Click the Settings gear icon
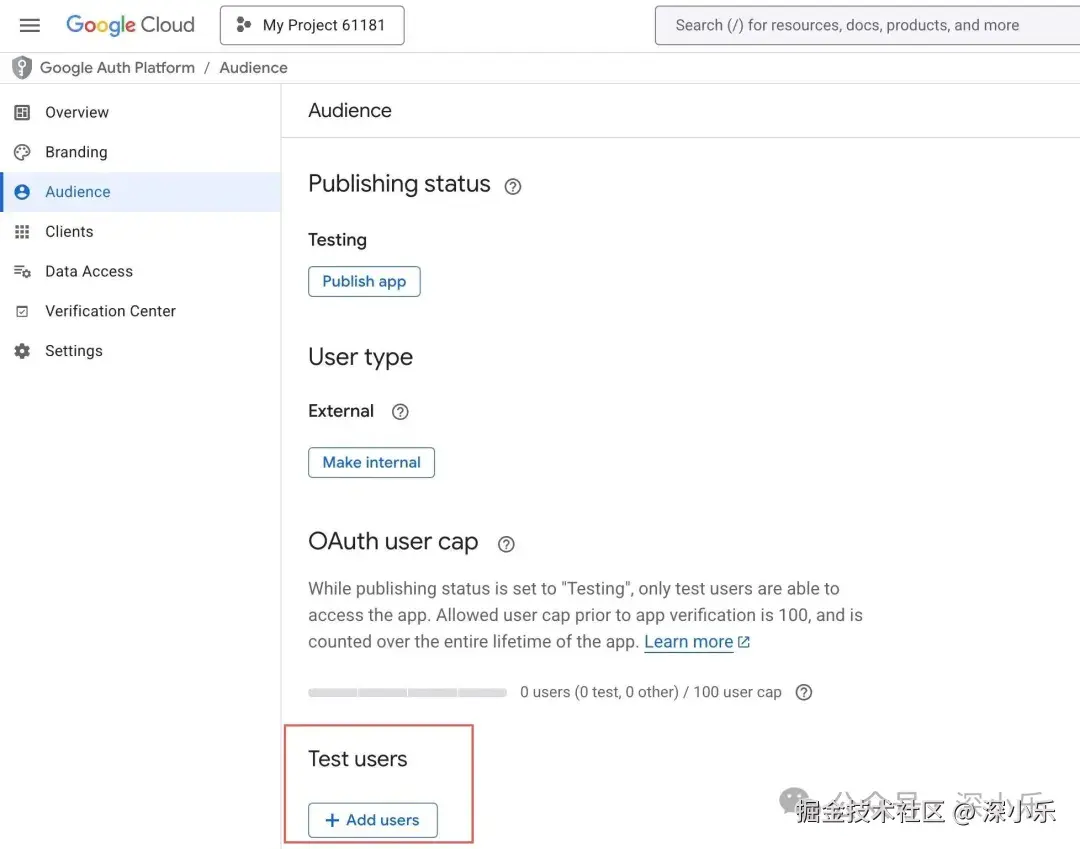 click(x=22, y=352)
